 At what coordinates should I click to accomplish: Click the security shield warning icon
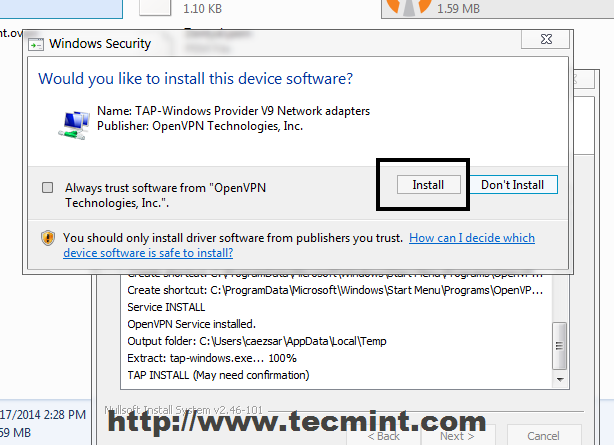click(48, 238)
